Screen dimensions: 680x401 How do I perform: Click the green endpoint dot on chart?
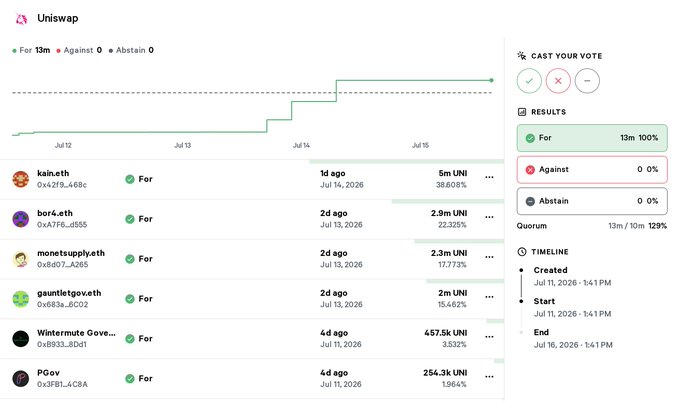pyautogui.click(x=491, y=80)
